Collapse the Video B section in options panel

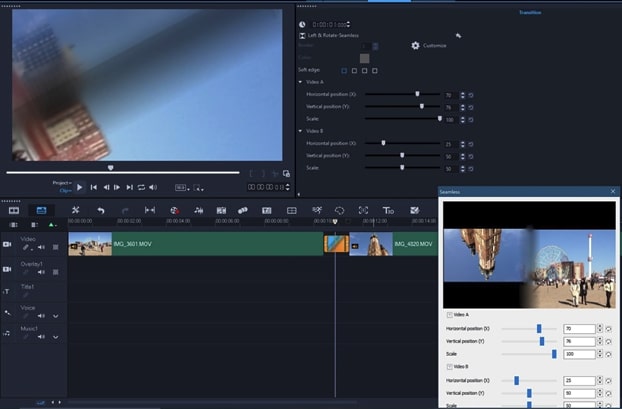300,131
